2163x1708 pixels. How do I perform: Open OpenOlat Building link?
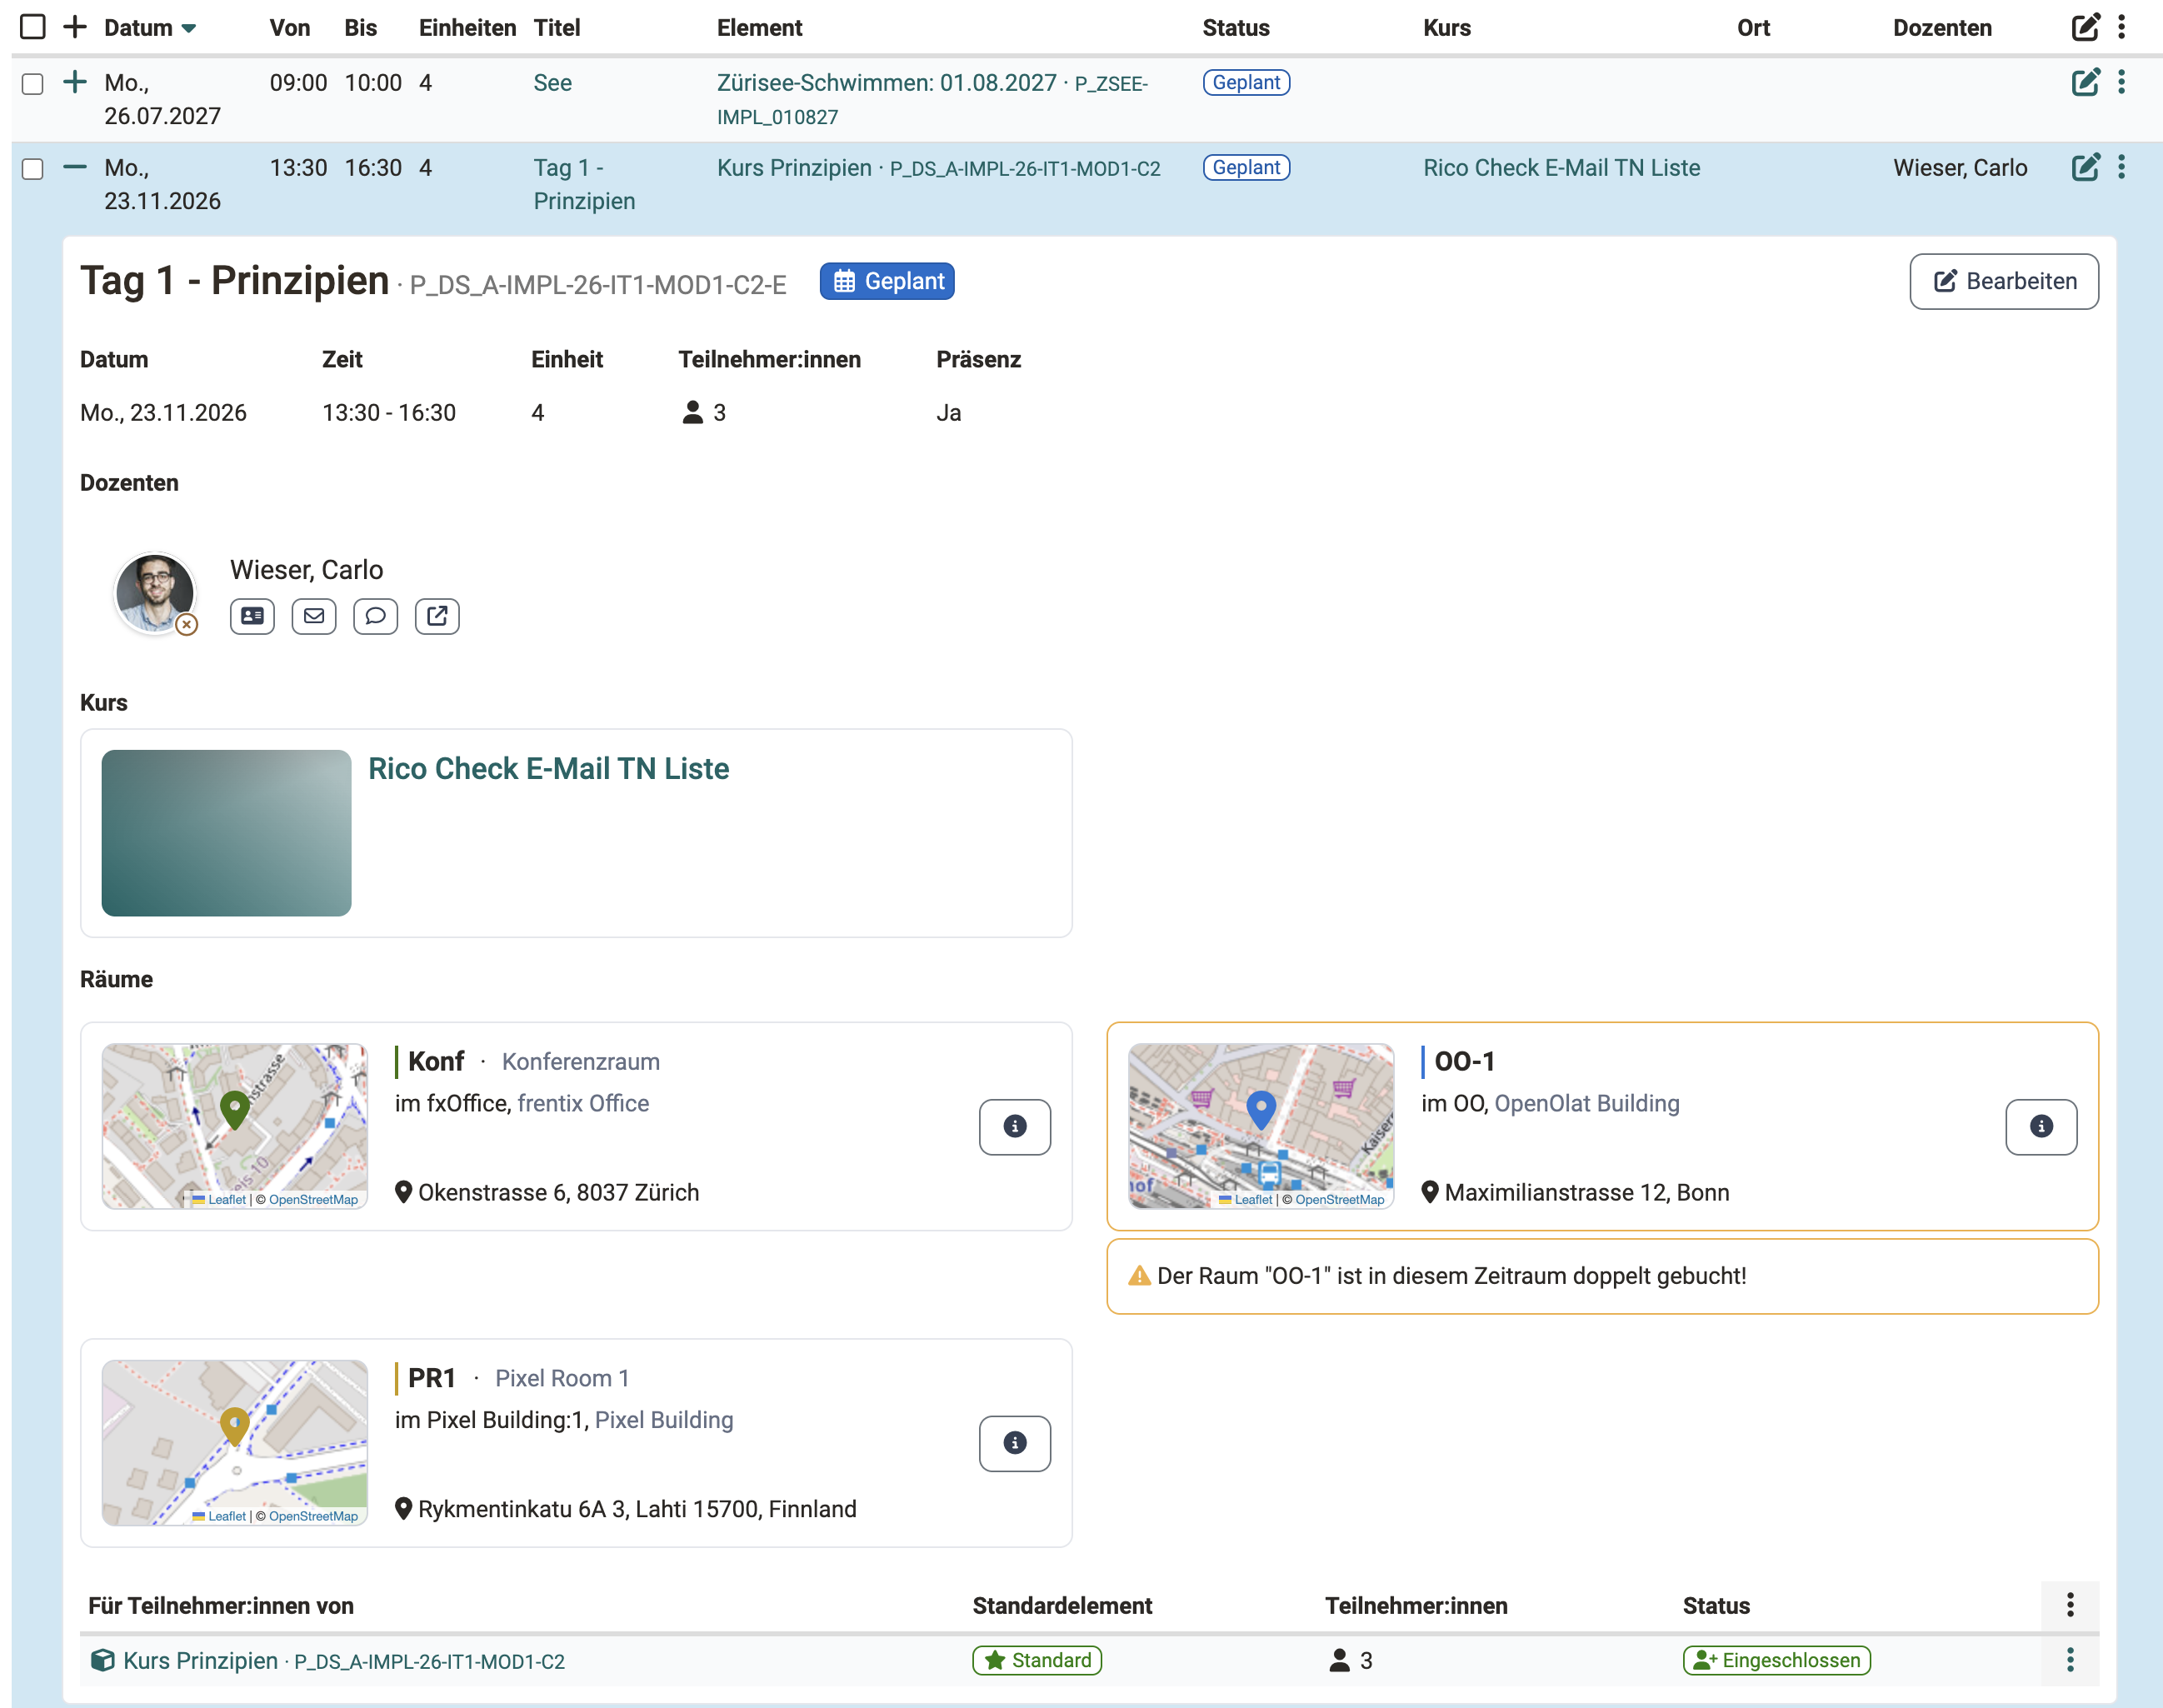pyautogui.click(x=1587, y=1103)
